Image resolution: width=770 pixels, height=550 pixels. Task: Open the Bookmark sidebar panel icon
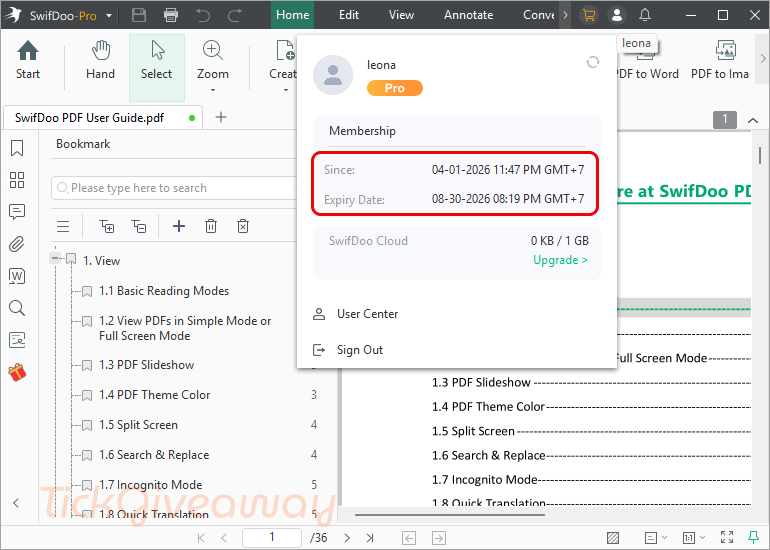(x=17, y=148)
